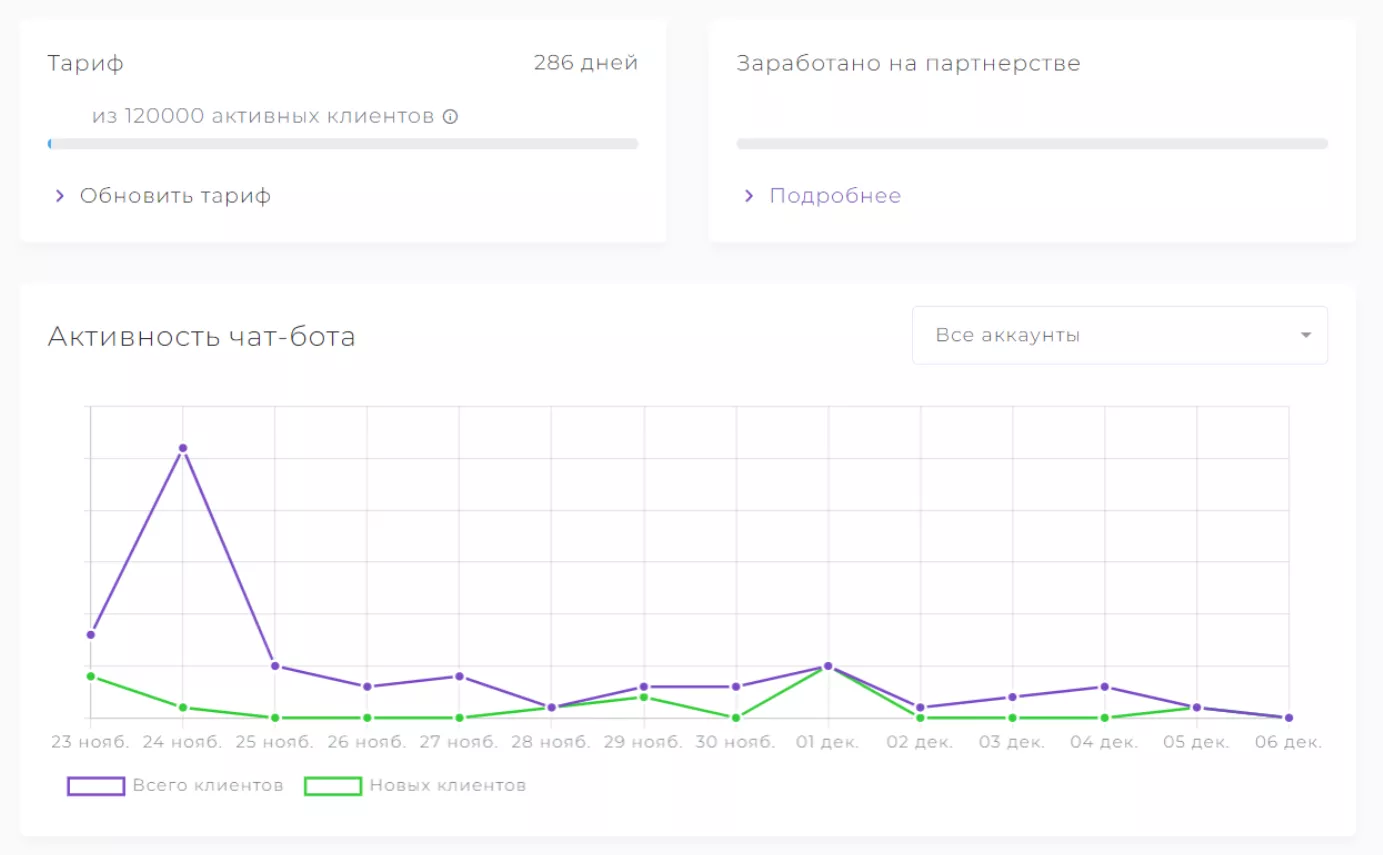Screen dimensions: 1383x855
Task: Click the green data point on 23 нояб.
Action: 91,676
